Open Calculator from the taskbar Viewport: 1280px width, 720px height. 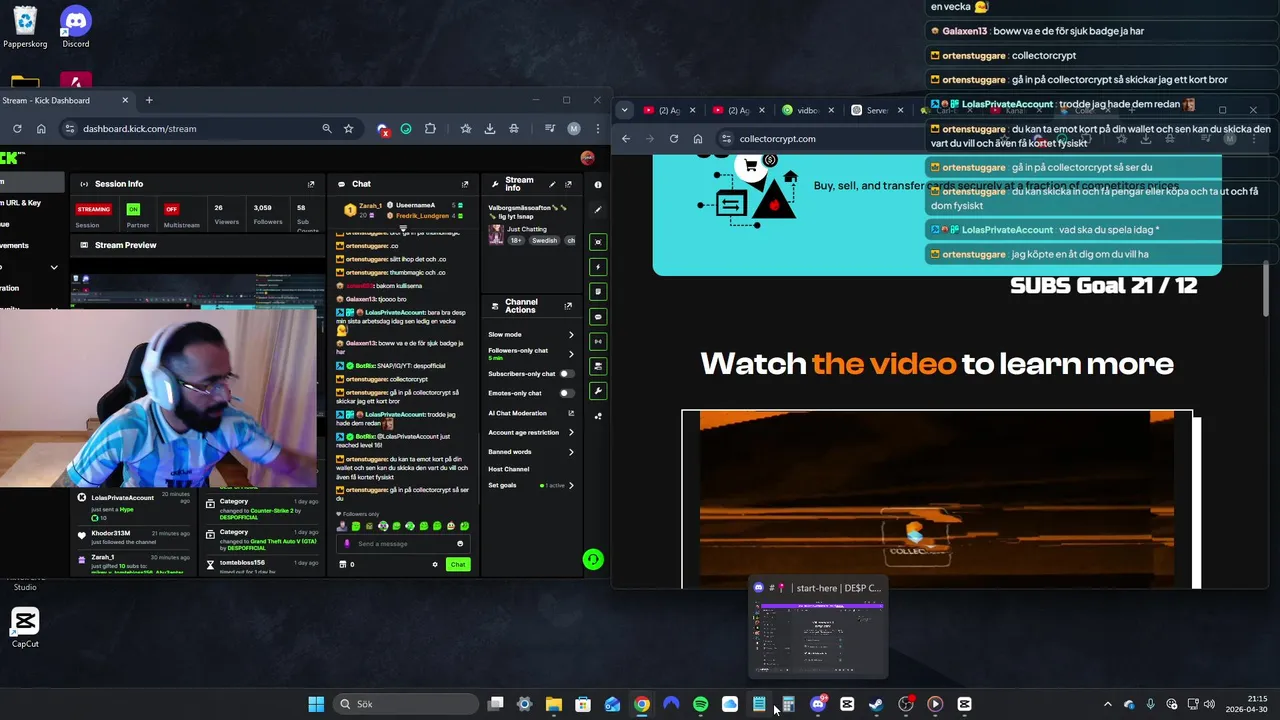pos(788,704)
